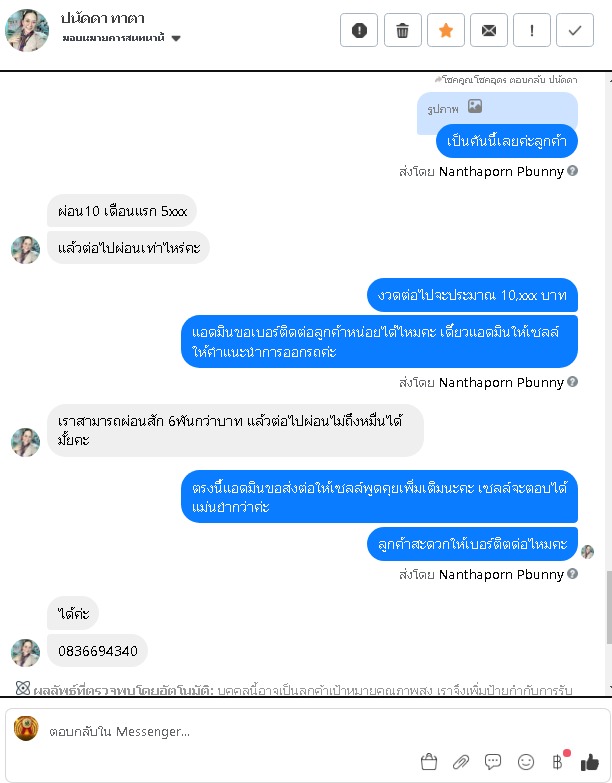Toggle the orange star follow-up marker
This screenshot has height=783, width=612.
445,30
